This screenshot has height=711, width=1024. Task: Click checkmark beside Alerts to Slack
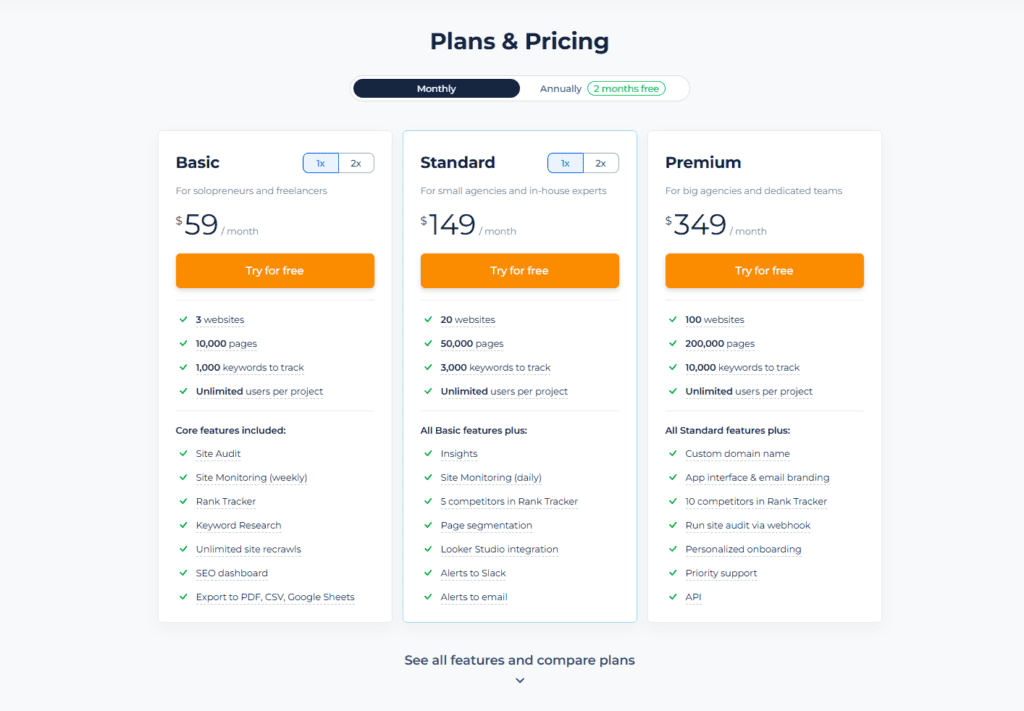[x=428, y=573]
